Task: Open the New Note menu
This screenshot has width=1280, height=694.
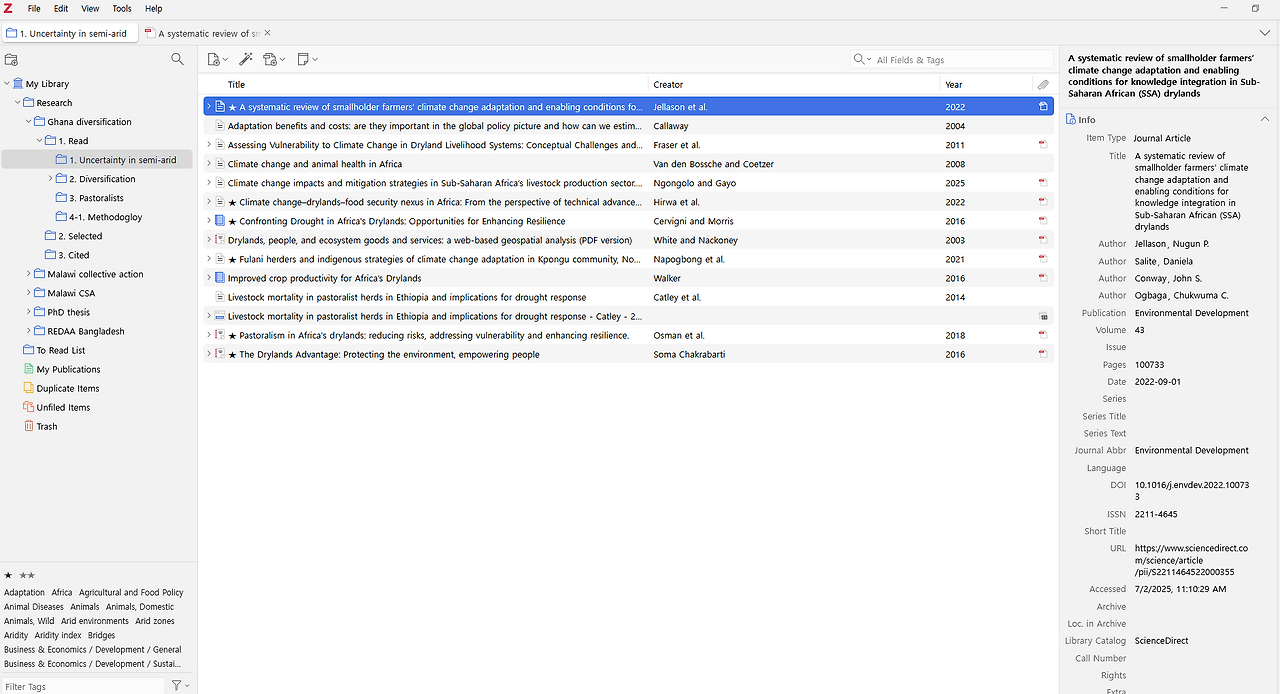Action: tap(307, 60)
